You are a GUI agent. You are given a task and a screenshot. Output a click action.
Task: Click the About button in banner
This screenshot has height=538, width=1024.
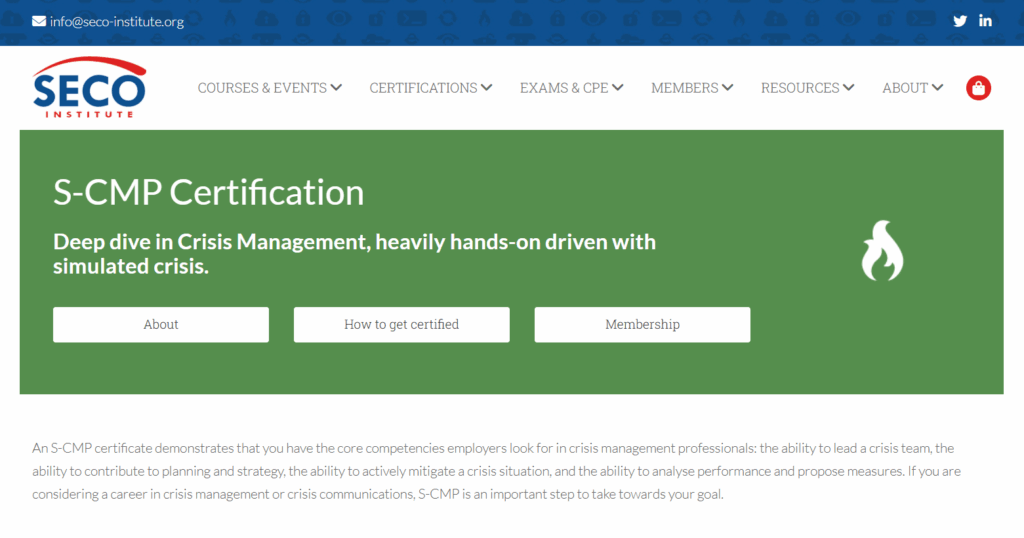coord(161,324)
